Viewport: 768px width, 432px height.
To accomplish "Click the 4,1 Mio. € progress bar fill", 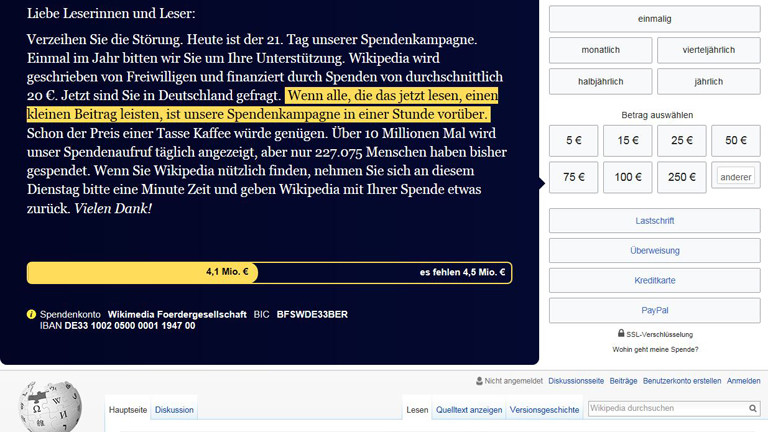I will 143,272.
